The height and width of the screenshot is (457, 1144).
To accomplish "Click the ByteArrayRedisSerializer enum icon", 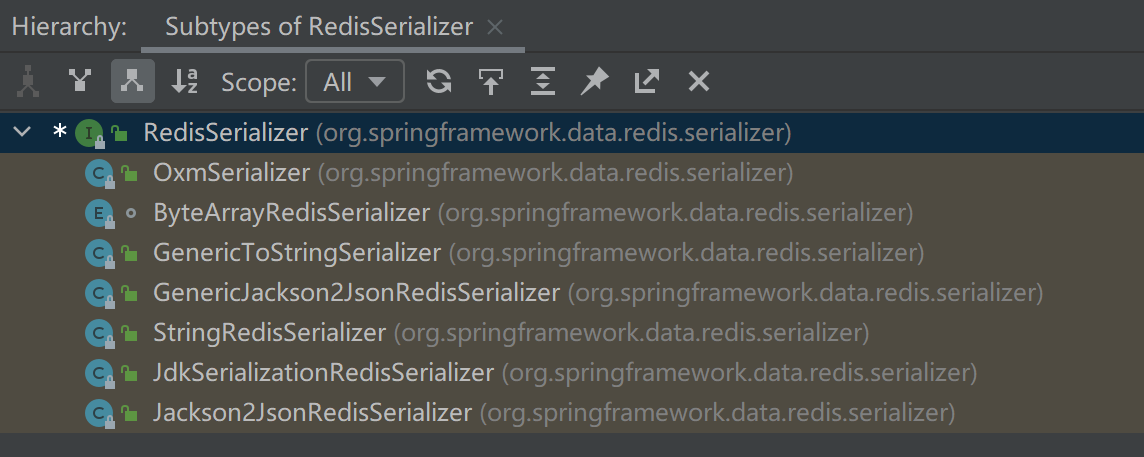I will (97, 213).
